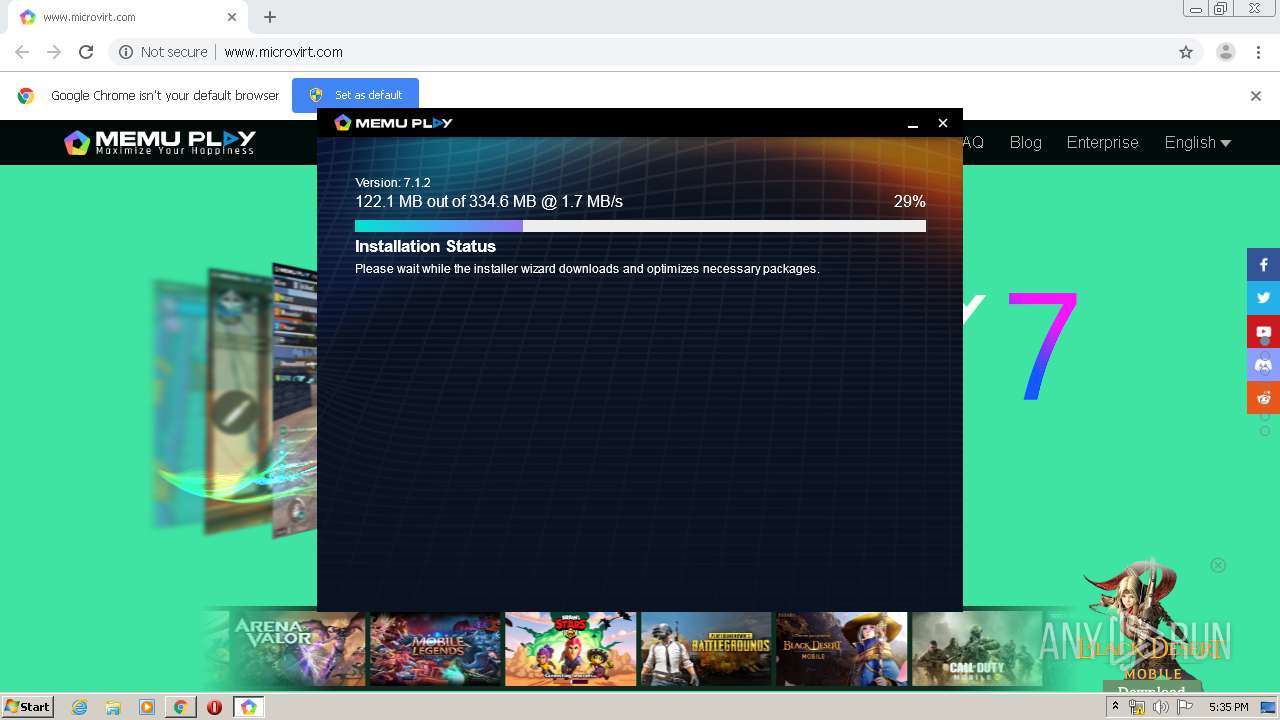
Task: Open network status tray icon
Action: pyautogui.click(x=1137, y=707)
